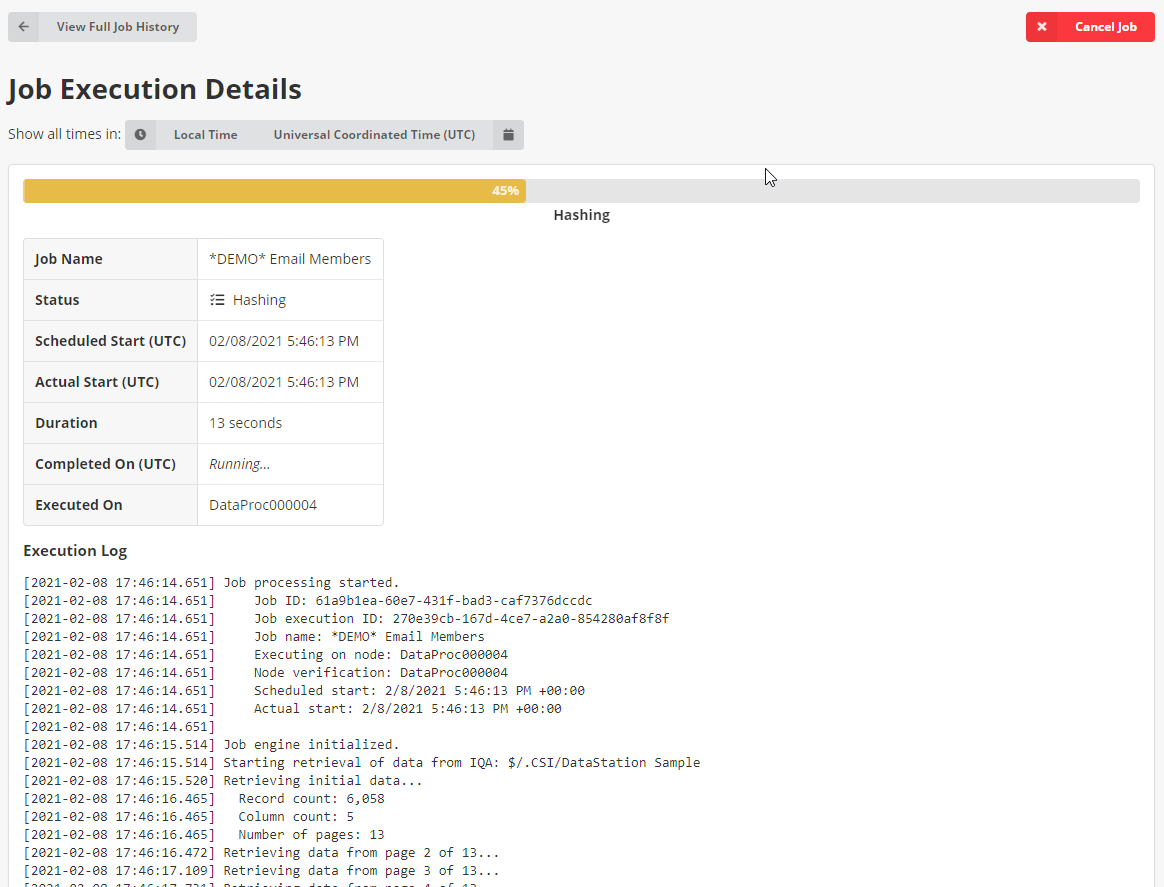Switch times to Local Time

pyautogui.click(x=205, y=135)
